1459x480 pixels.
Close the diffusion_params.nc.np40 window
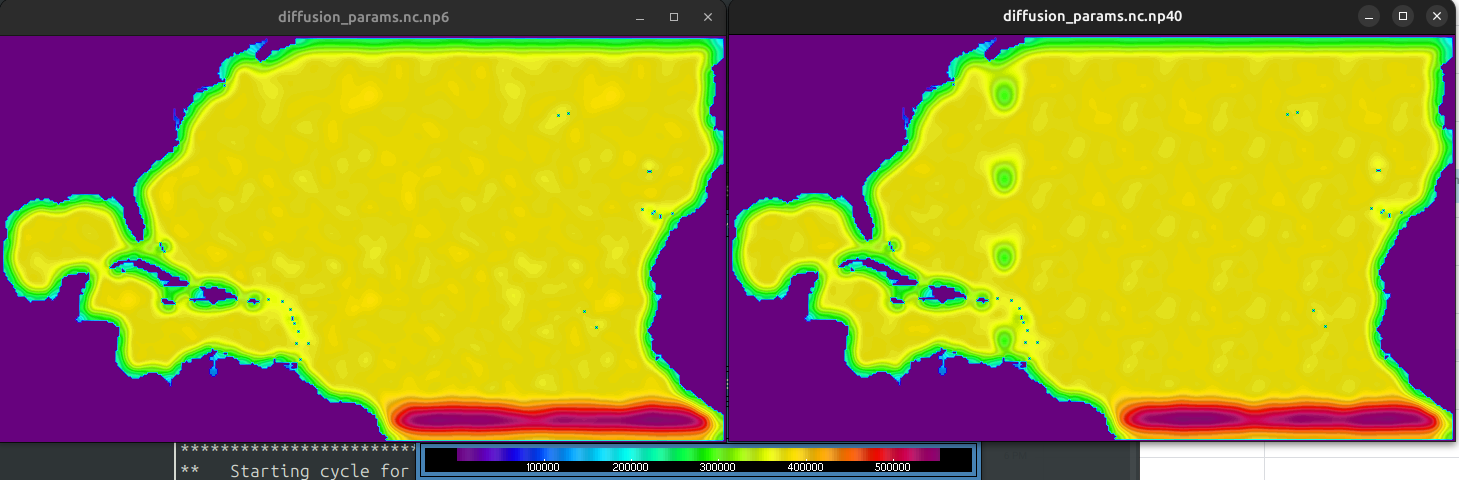point(1437,16)
